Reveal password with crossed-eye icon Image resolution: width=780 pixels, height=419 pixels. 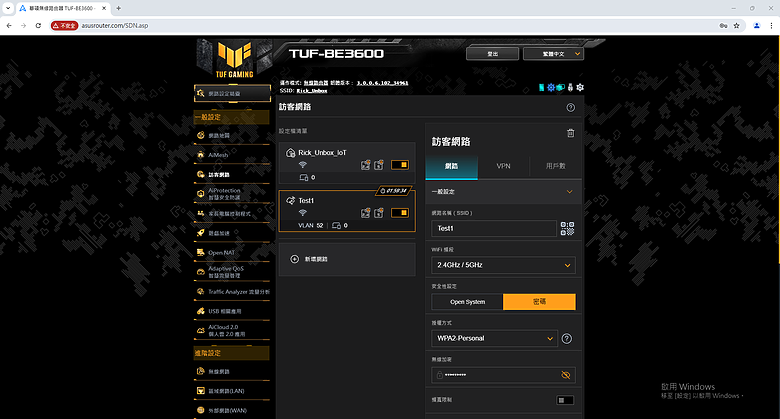click(566, 375)
